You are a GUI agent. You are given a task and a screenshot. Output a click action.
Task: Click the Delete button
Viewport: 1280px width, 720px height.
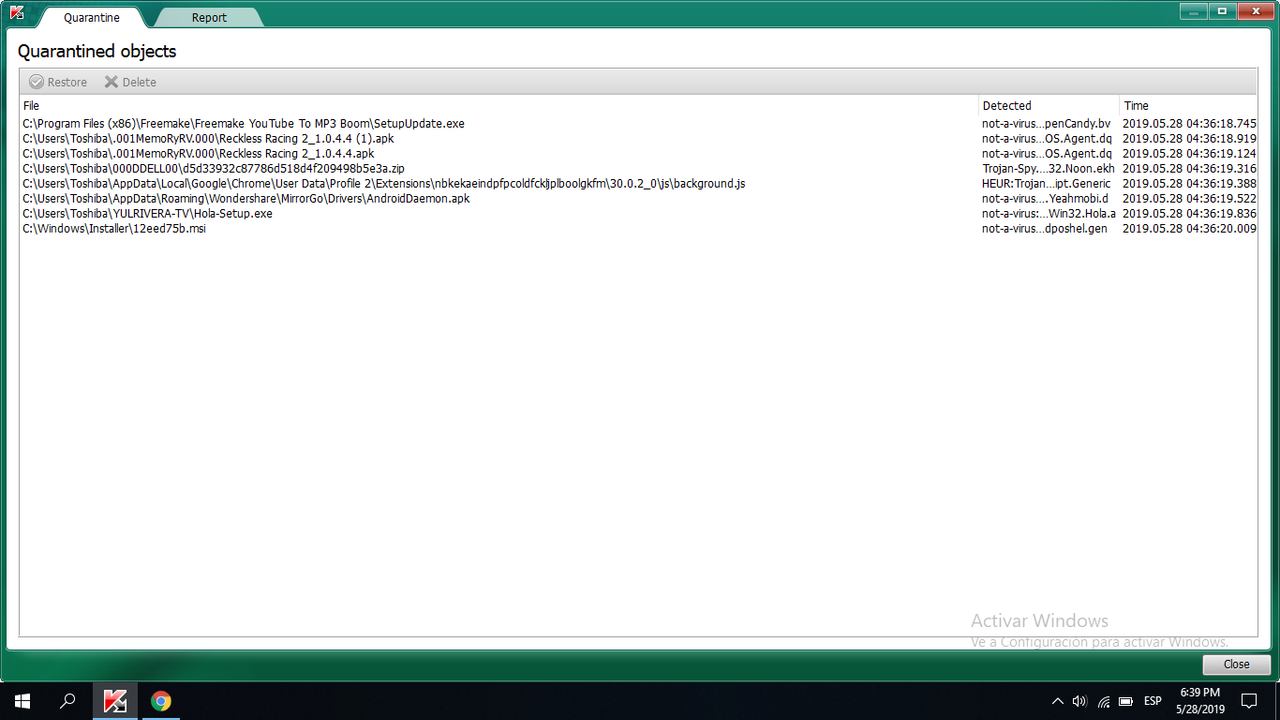(x=130, y=82)
